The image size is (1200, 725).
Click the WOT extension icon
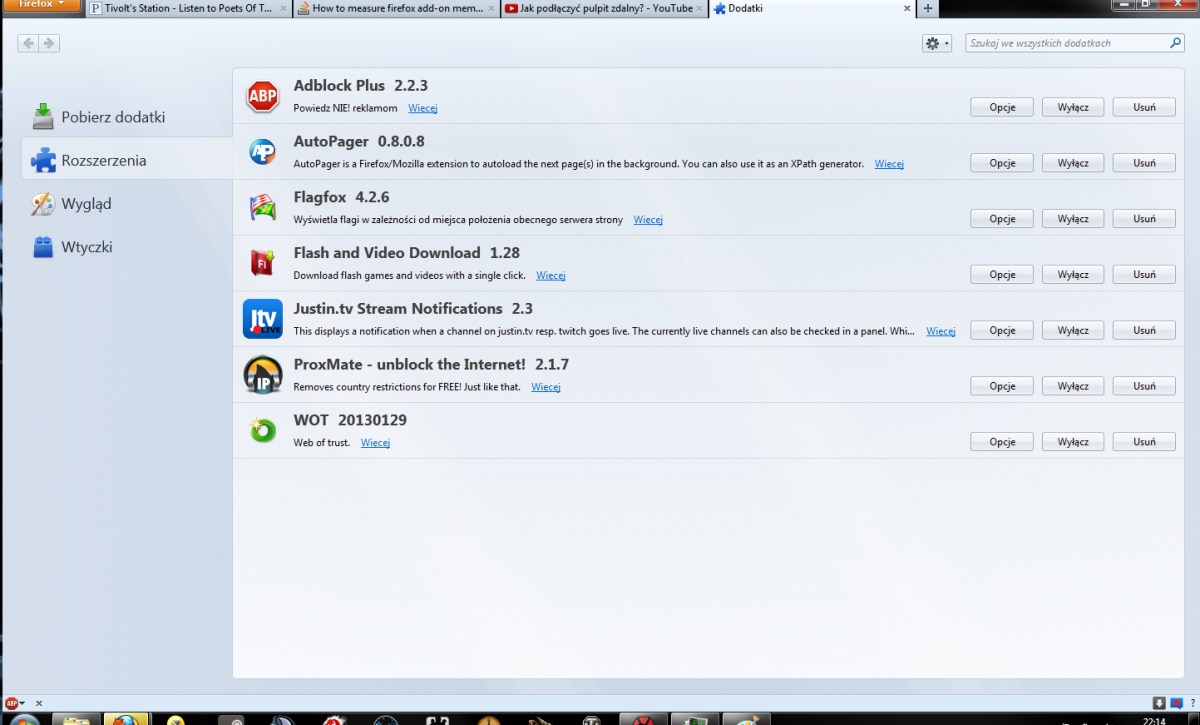point(262,431)
